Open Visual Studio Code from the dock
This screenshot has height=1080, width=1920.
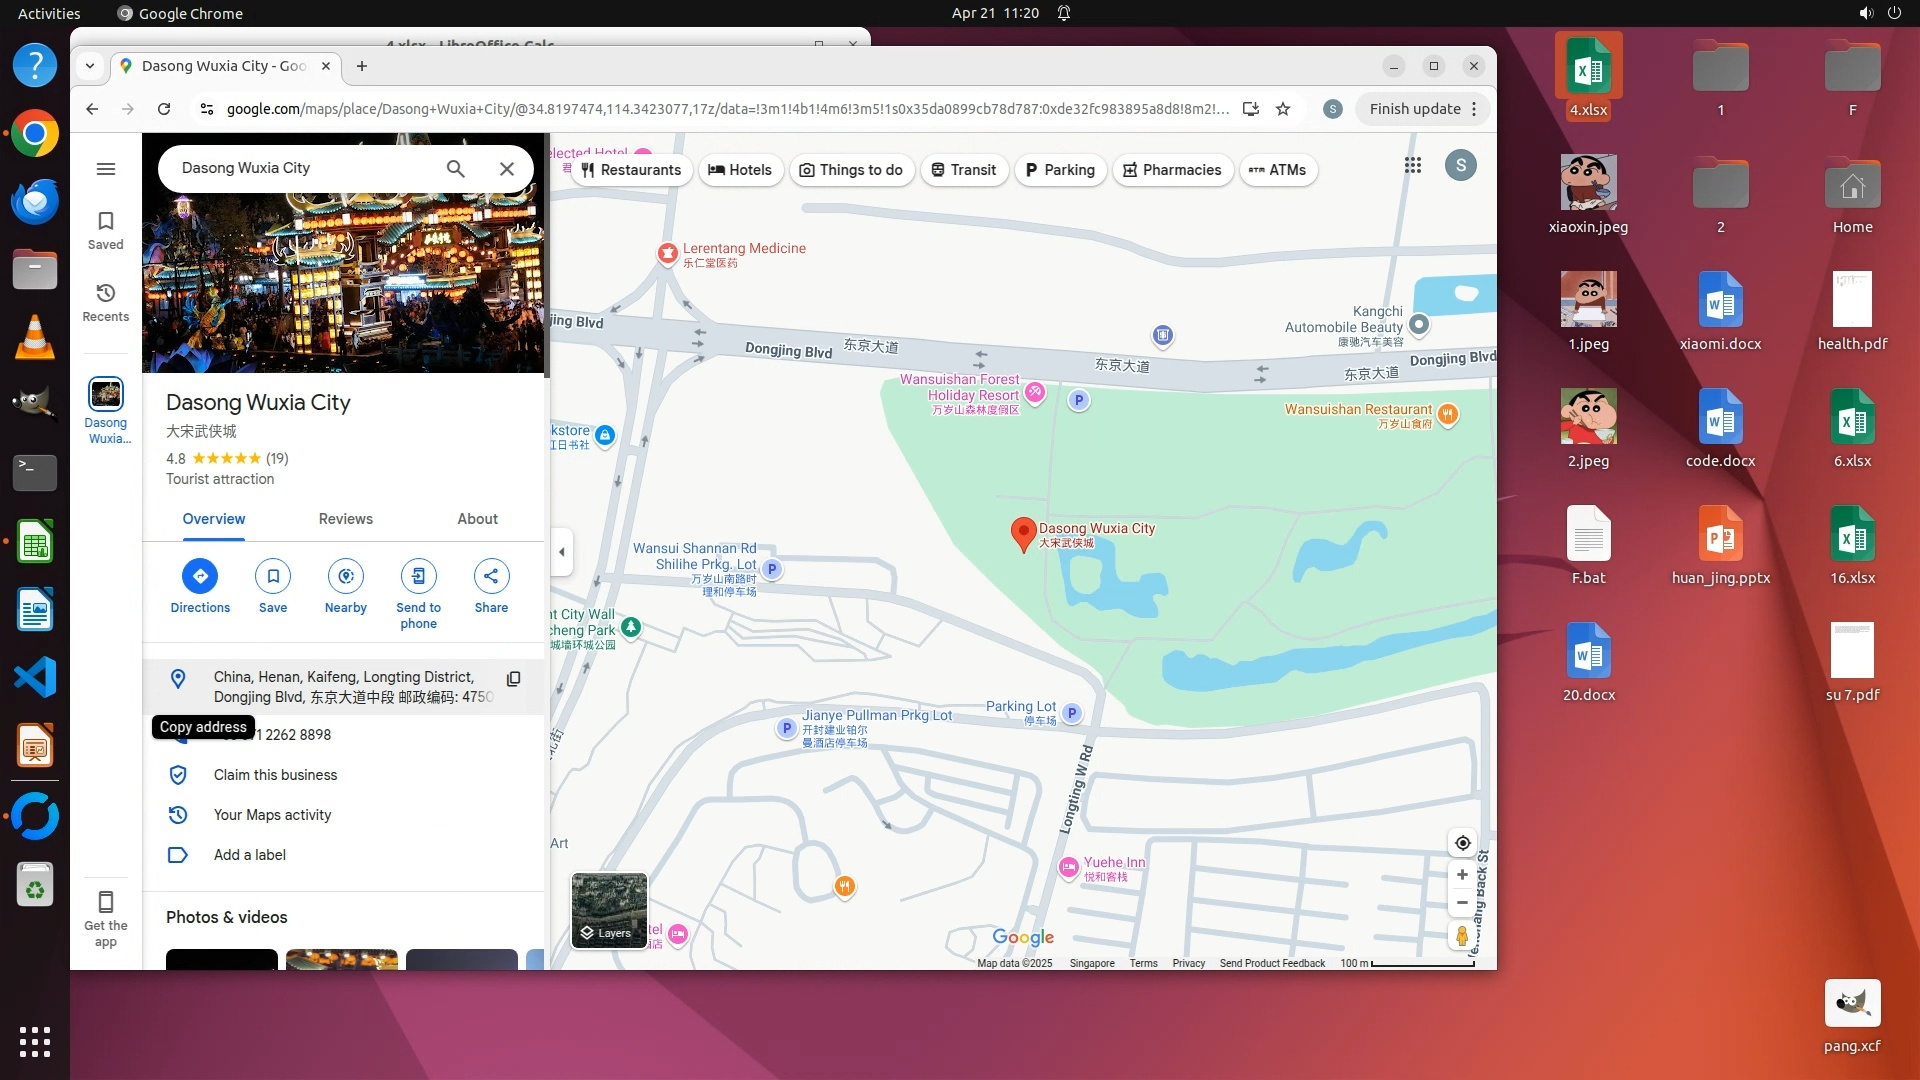pos(35,678)
